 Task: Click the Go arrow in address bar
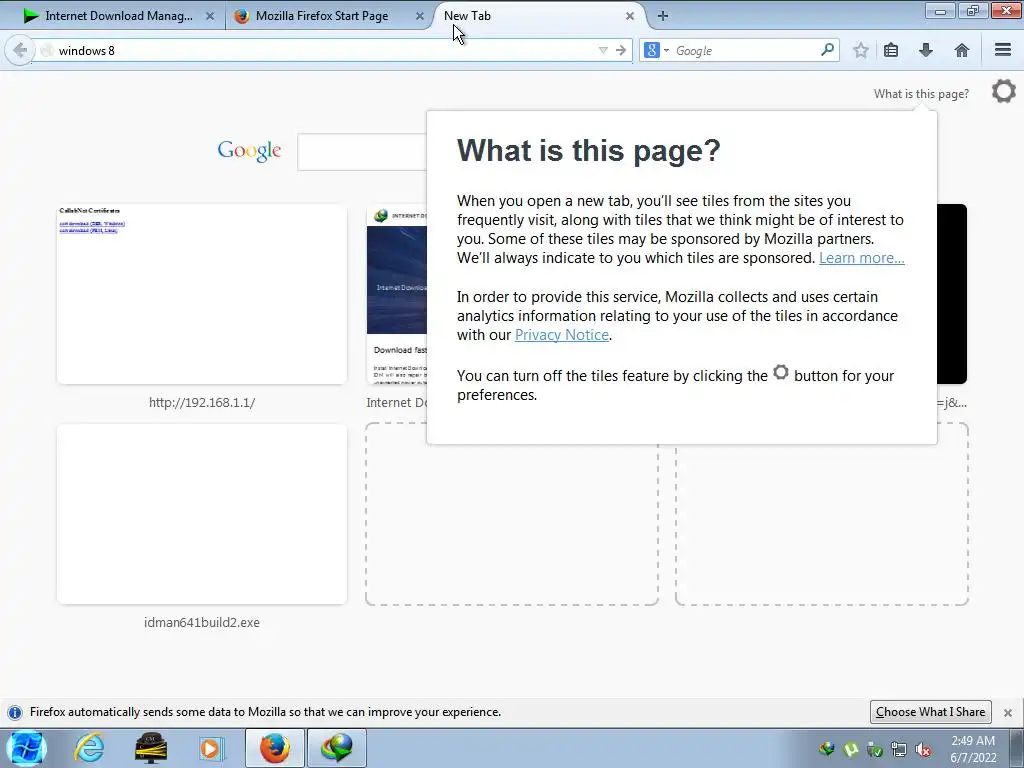pos(620,50)
